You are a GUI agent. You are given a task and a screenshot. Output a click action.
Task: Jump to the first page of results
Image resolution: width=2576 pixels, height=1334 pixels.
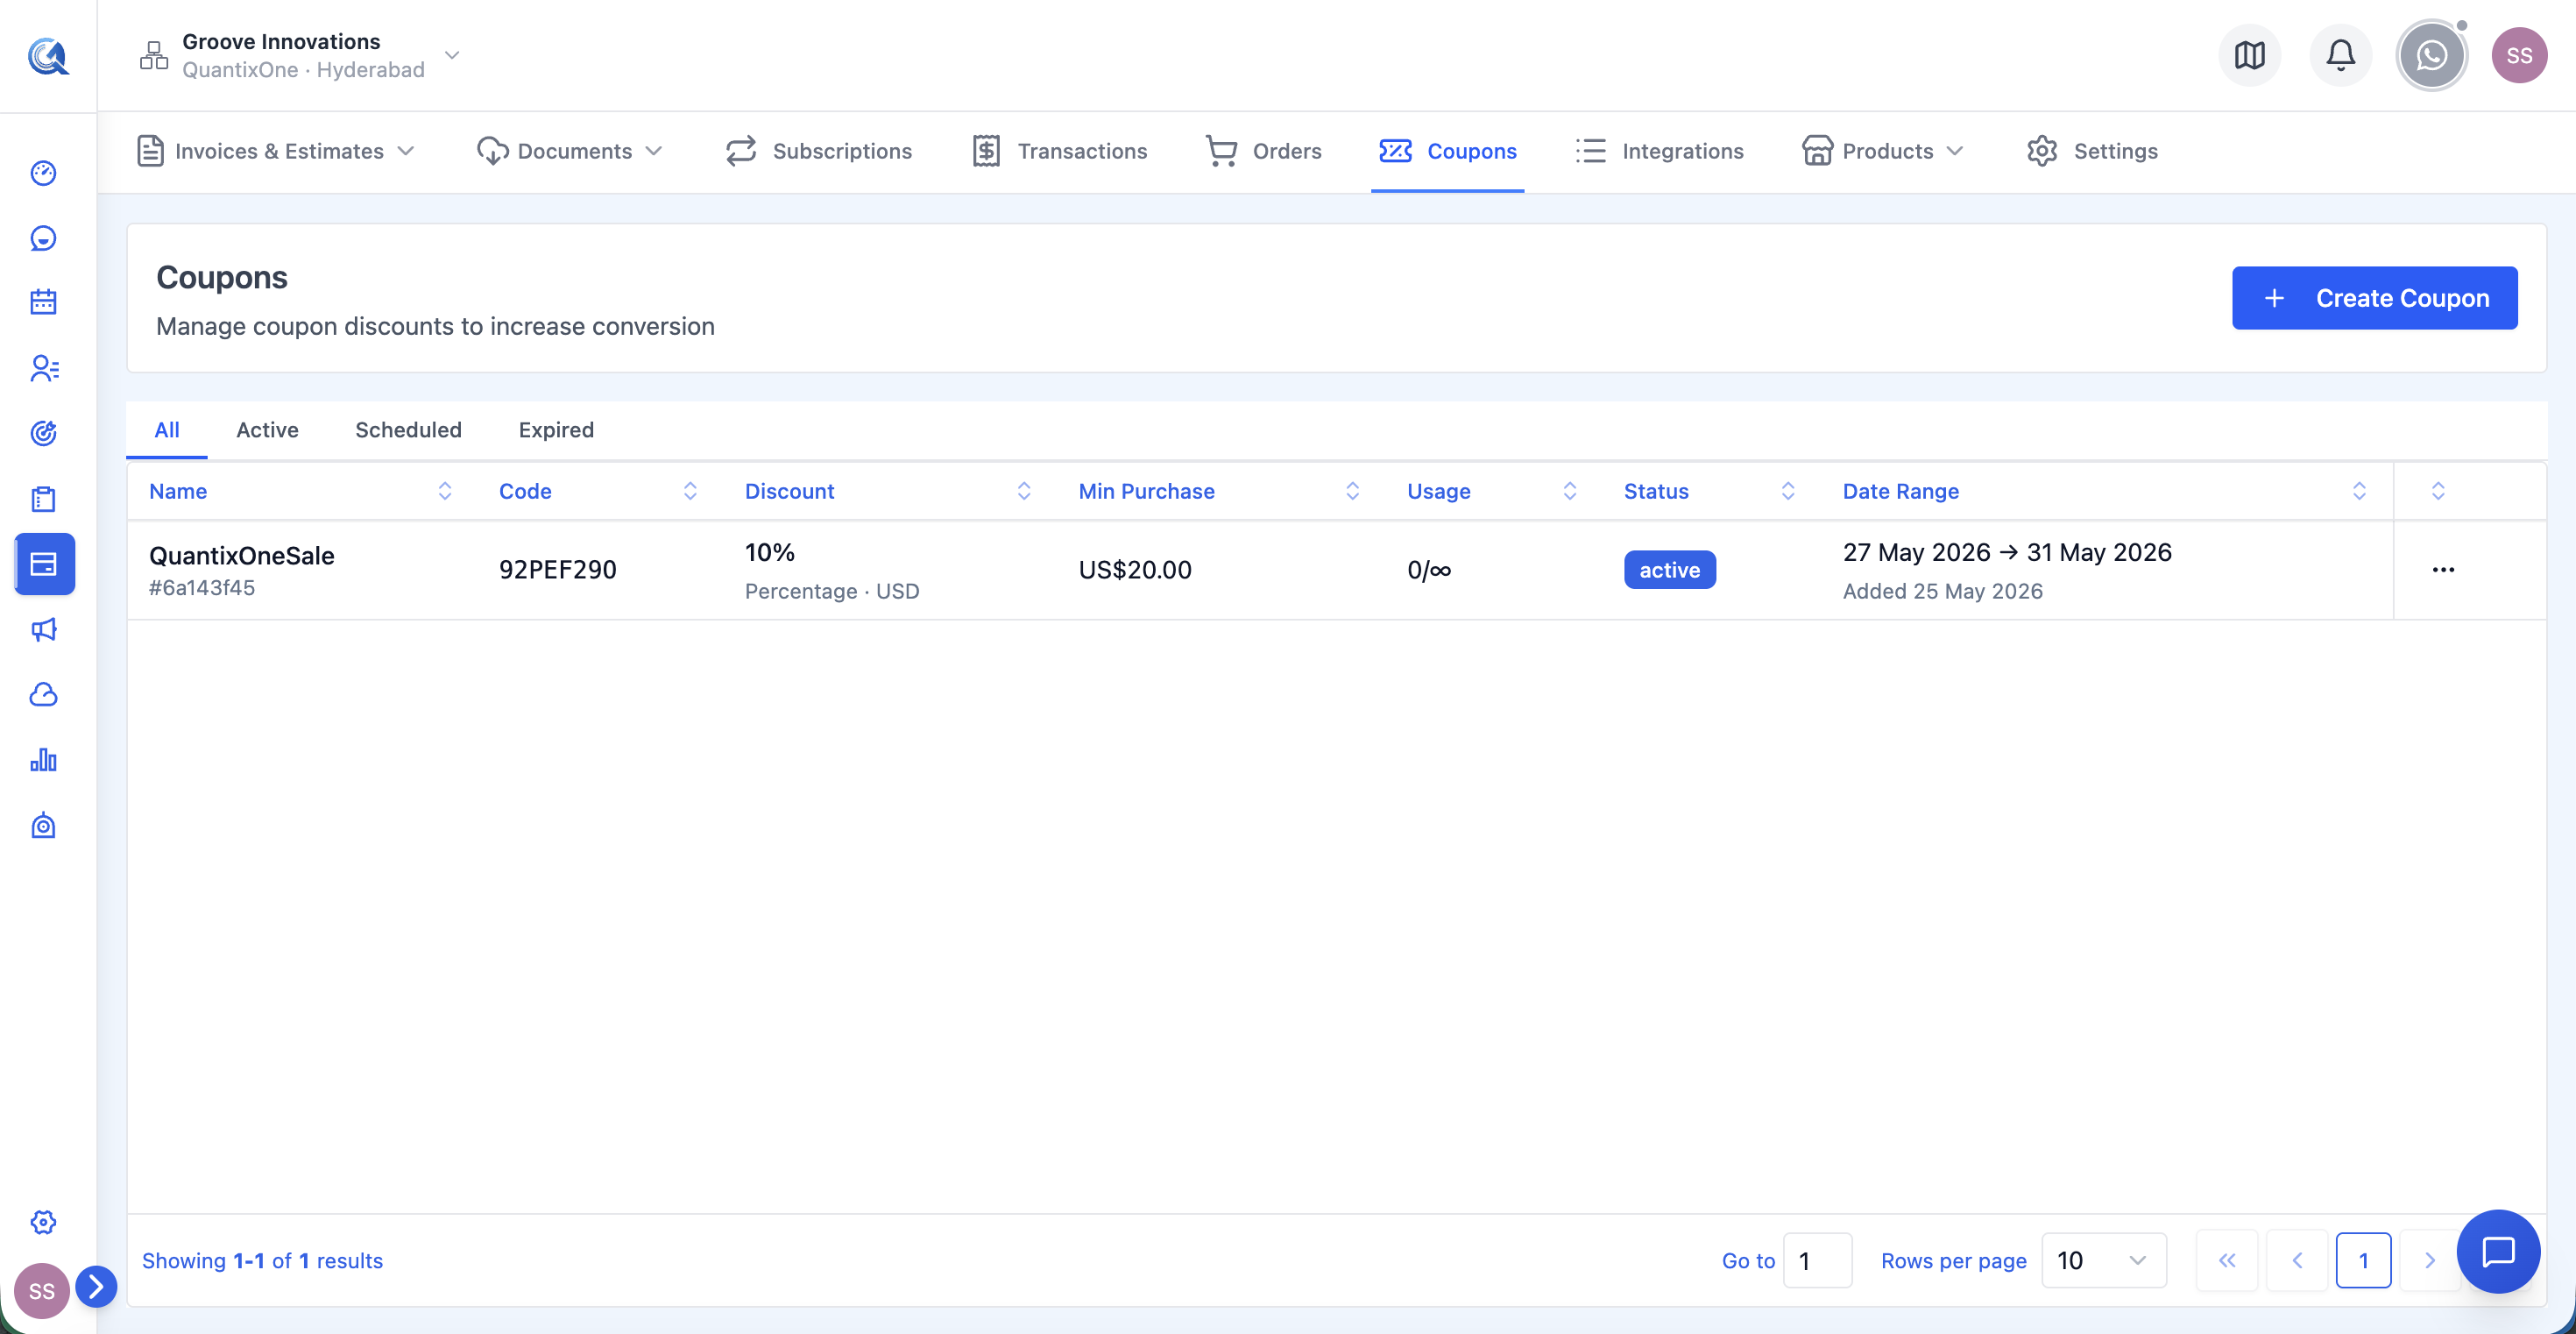[x=2226, y=1260]
